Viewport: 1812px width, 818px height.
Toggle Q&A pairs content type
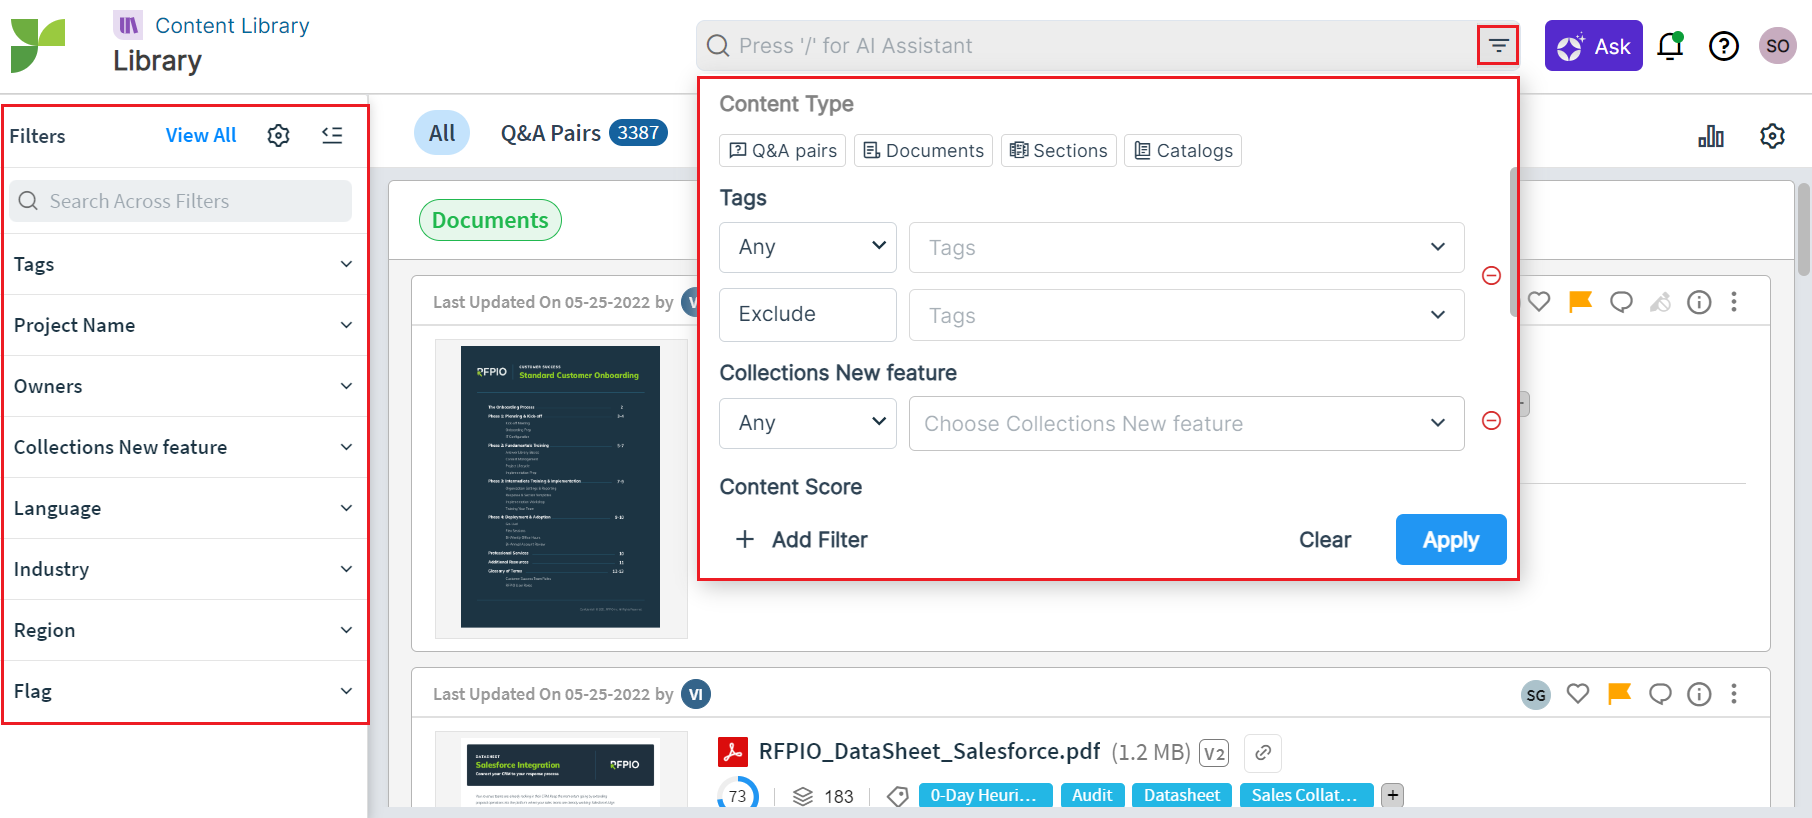click(783, 150)
